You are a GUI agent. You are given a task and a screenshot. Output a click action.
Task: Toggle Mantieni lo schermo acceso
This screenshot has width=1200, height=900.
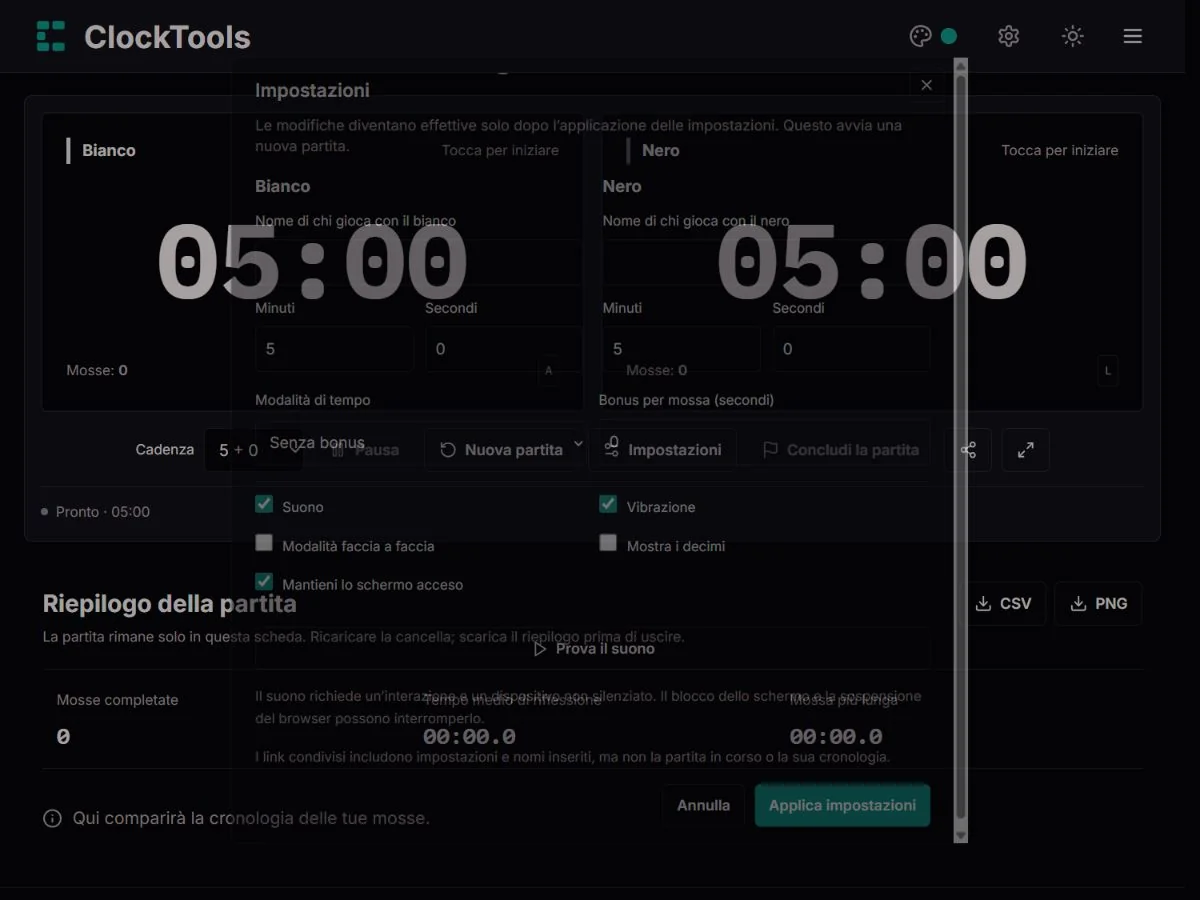(x=264, y=581)
